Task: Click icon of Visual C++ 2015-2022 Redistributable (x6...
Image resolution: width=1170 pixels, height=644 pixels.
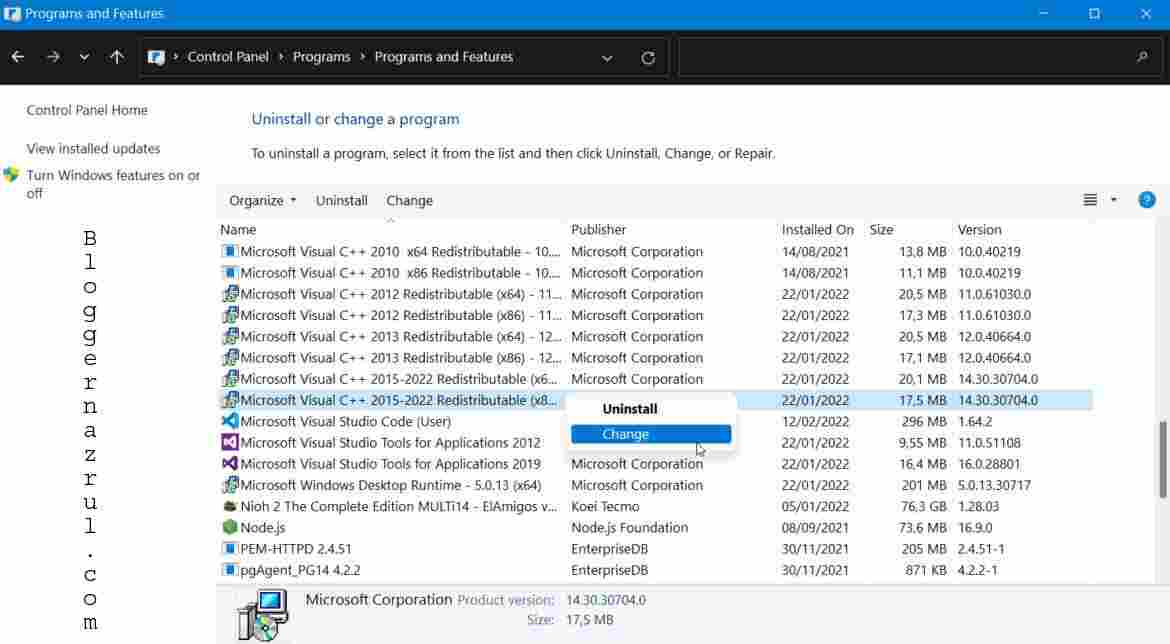Action: (x=230, y=378)
